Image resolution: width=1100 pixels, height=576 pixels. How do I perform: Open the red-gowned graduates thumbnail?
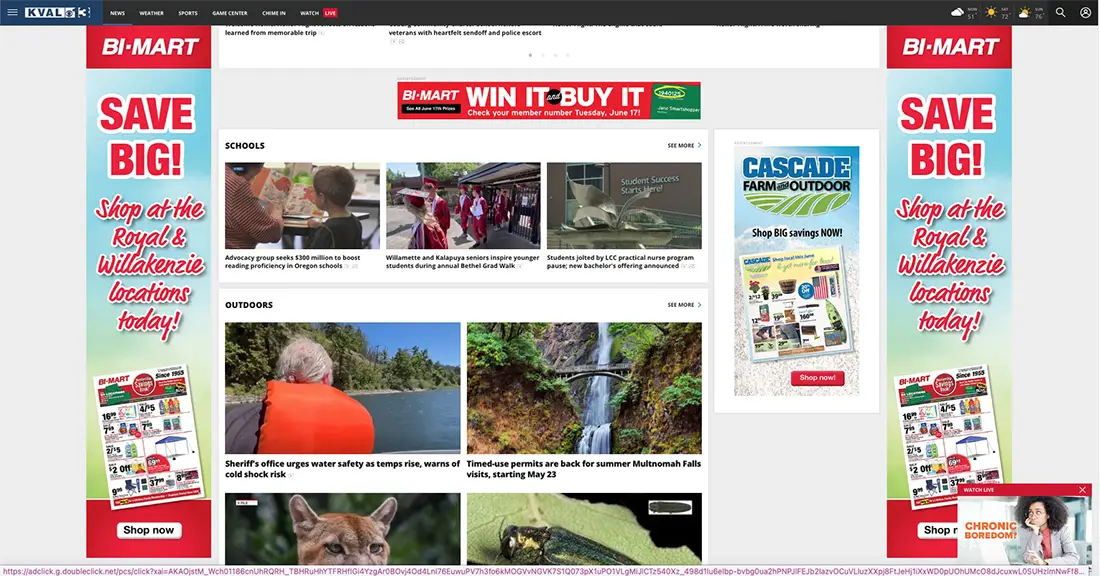463,206
